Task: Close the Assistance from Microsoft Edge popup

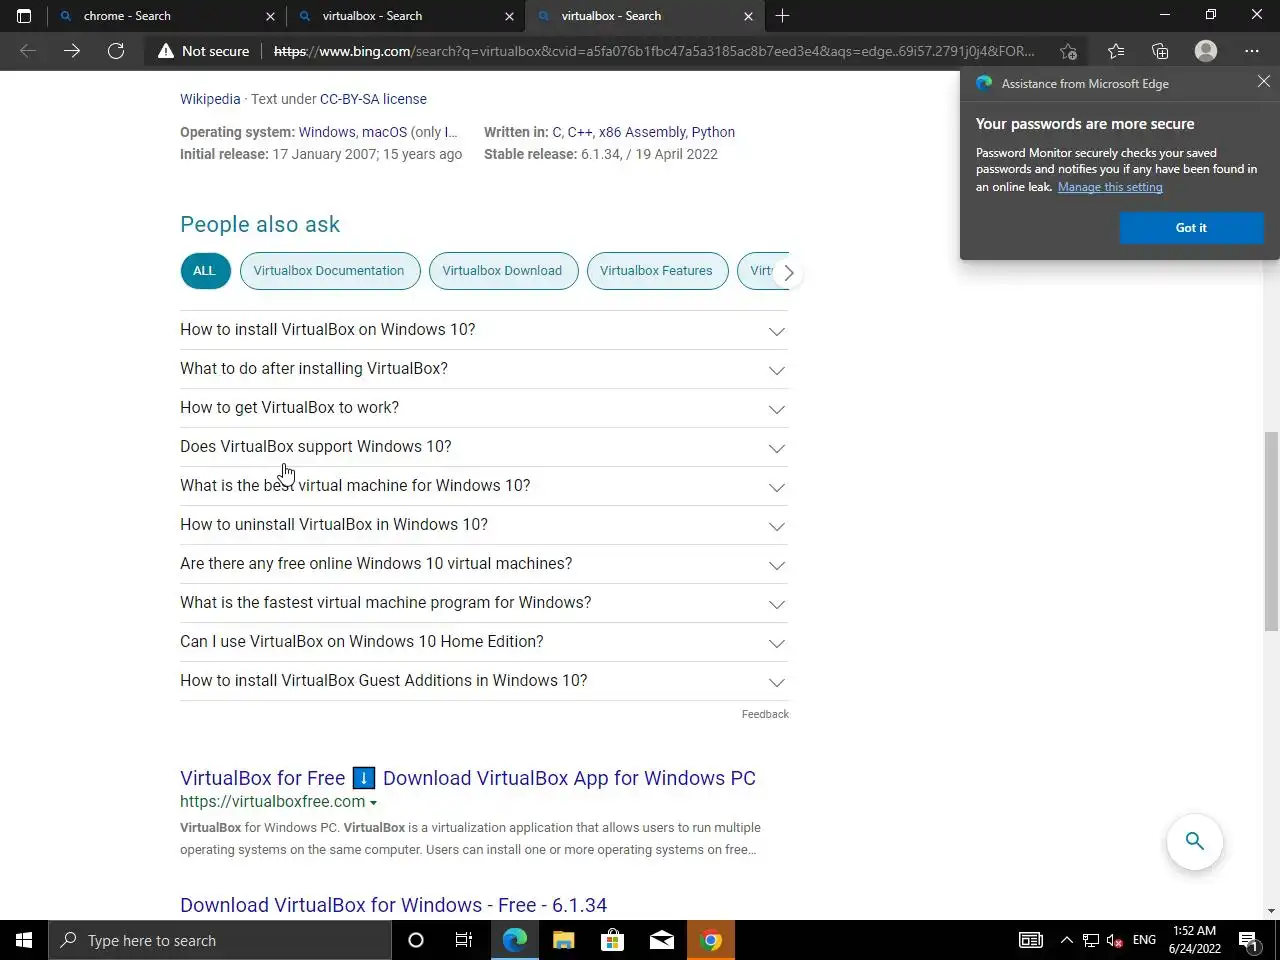Action: (1264, 82)
